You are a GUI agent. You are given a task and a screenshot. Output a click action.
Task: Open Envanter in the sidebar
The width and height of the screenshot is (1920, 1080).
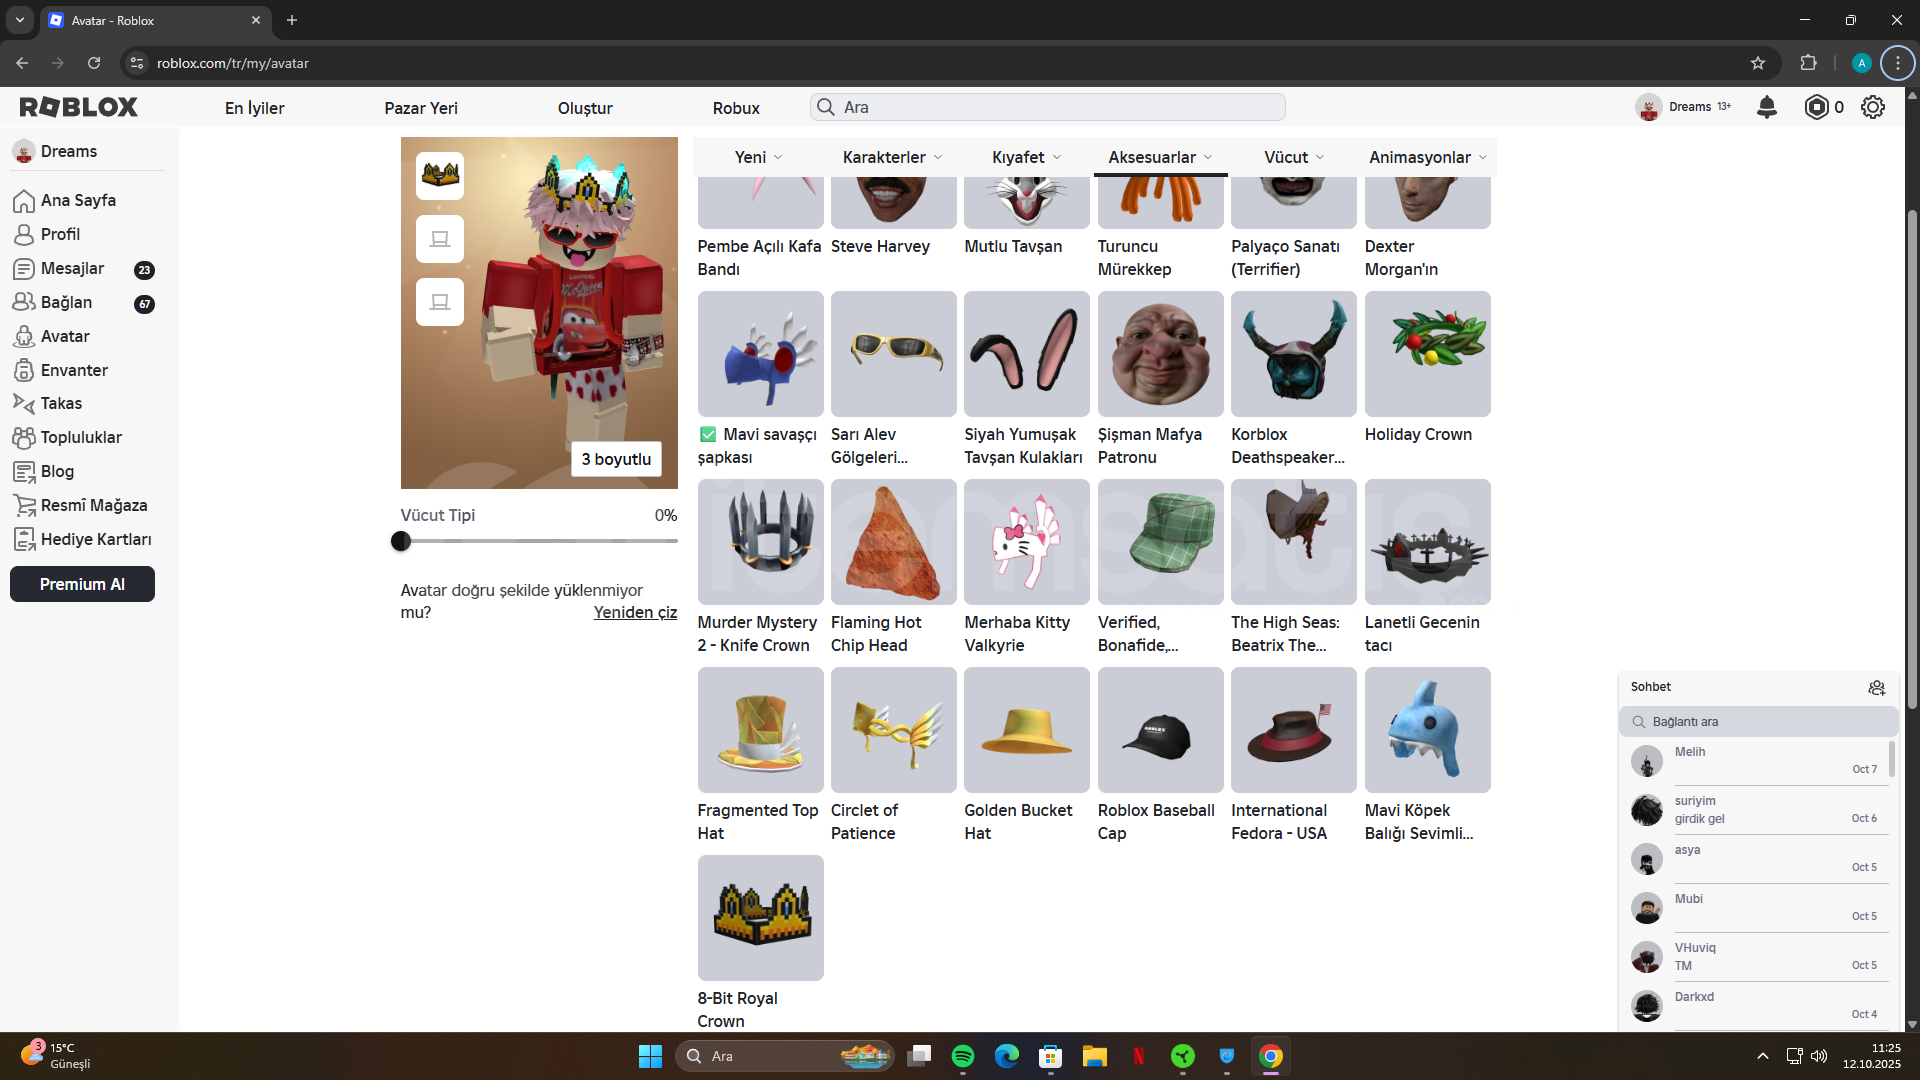(74, 370)
